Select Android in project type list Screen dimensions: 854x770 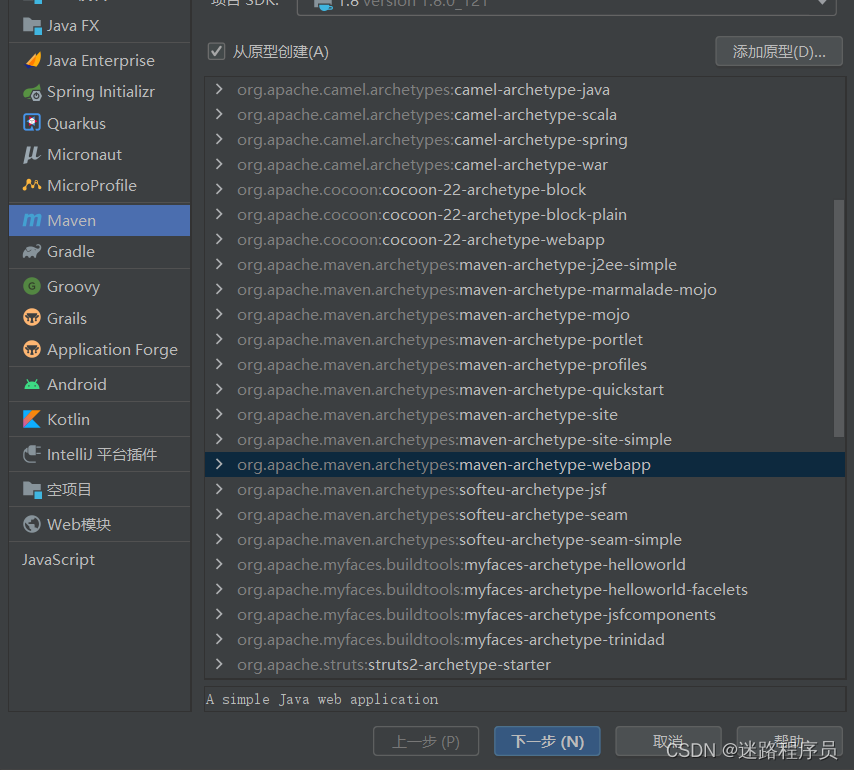click(100, 384)
